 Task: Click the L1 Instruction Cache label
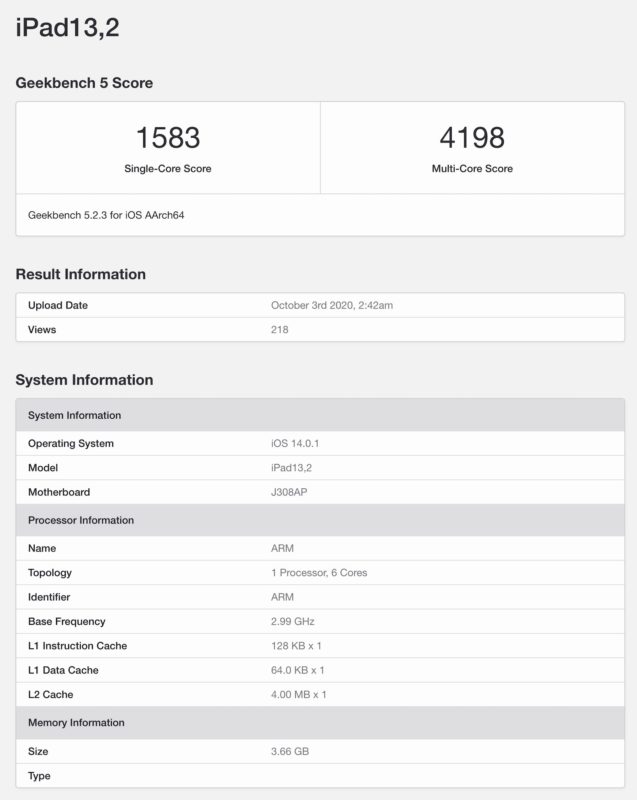[78, 646]
